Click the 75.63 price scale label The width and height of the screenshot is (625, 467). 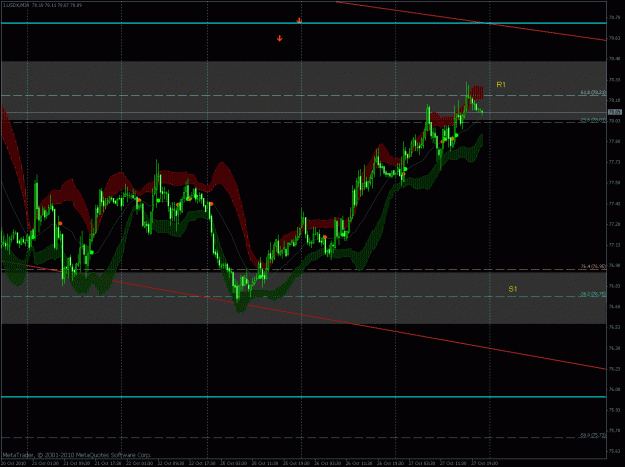coord(614,451)
